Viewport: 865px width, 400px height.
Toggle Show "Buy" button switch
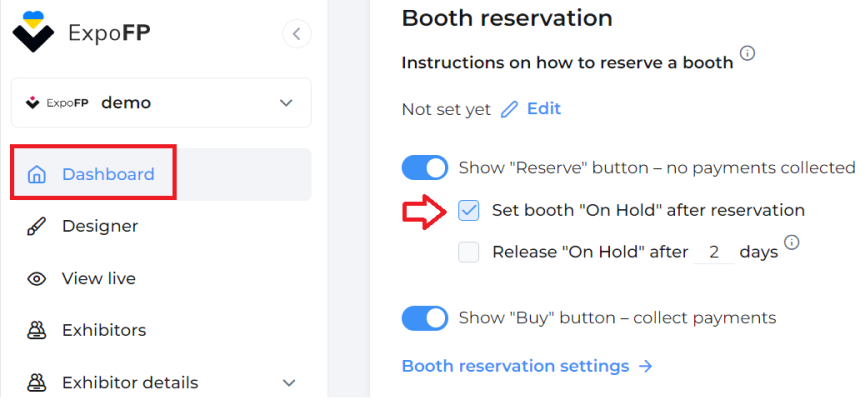[x=425, y=318]
